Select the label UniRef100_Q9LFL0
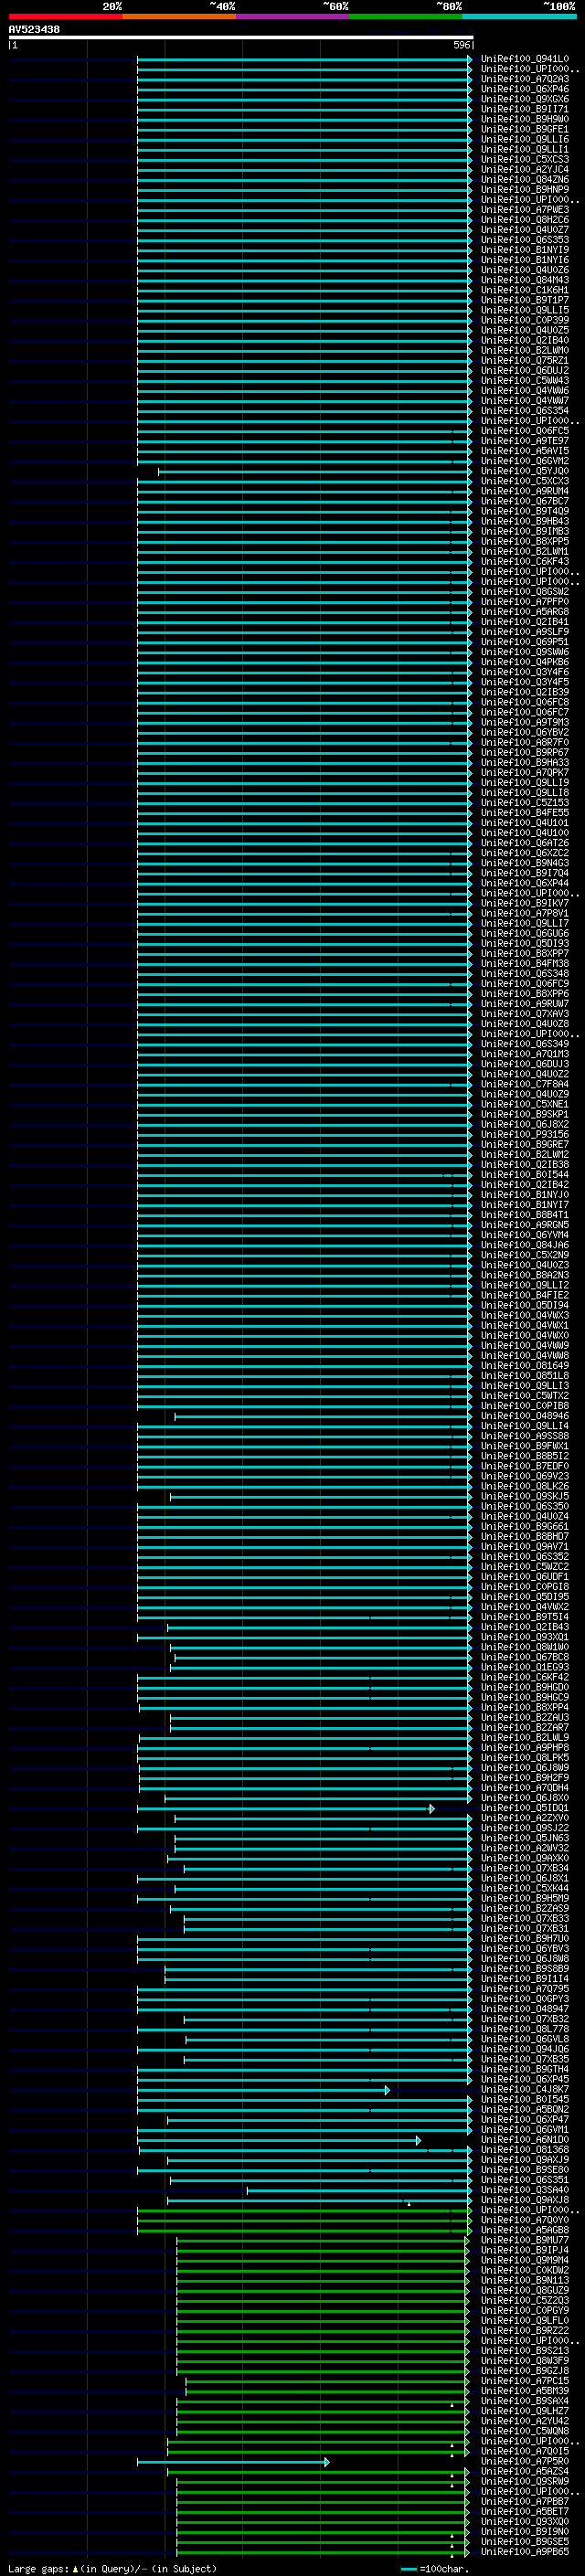 [x=525, y=2320]
